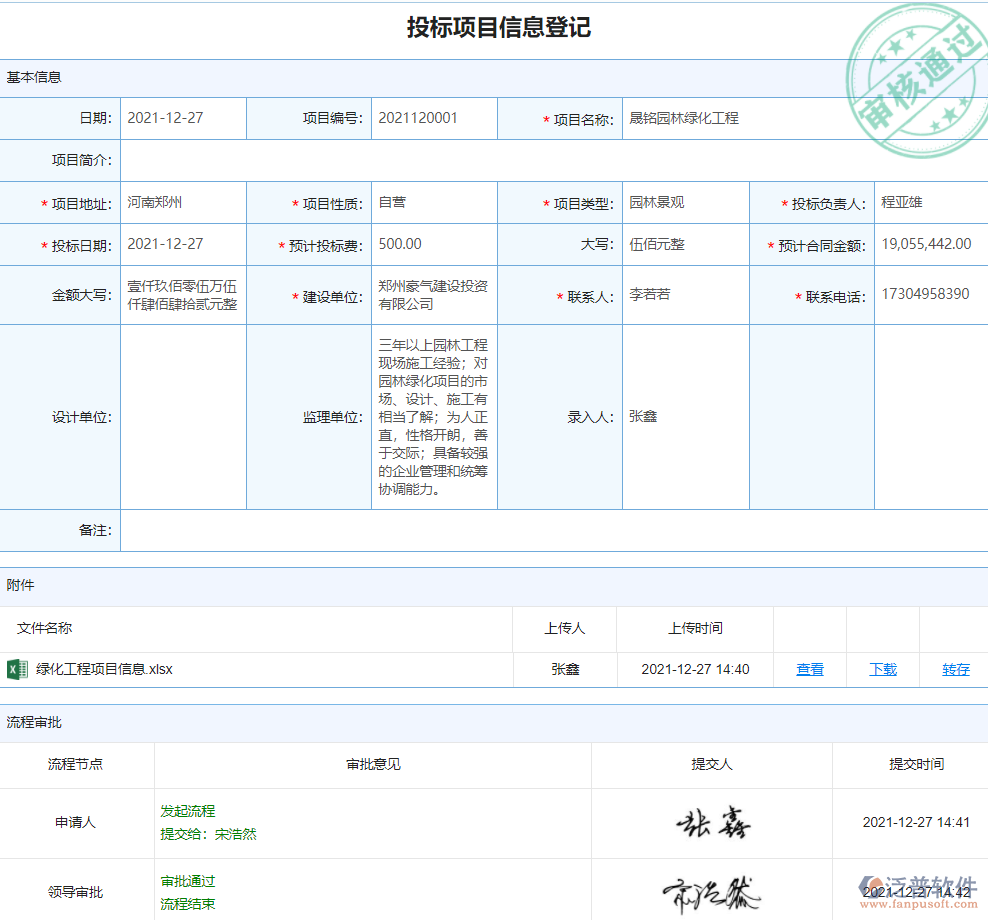
Task: Collapse the 附件 section header
Action: click(21, 585)
